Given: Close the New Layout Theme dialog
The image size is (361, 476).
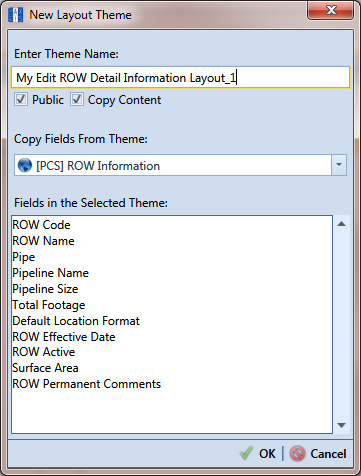Looking at the screenshot, I should [330, 11].
